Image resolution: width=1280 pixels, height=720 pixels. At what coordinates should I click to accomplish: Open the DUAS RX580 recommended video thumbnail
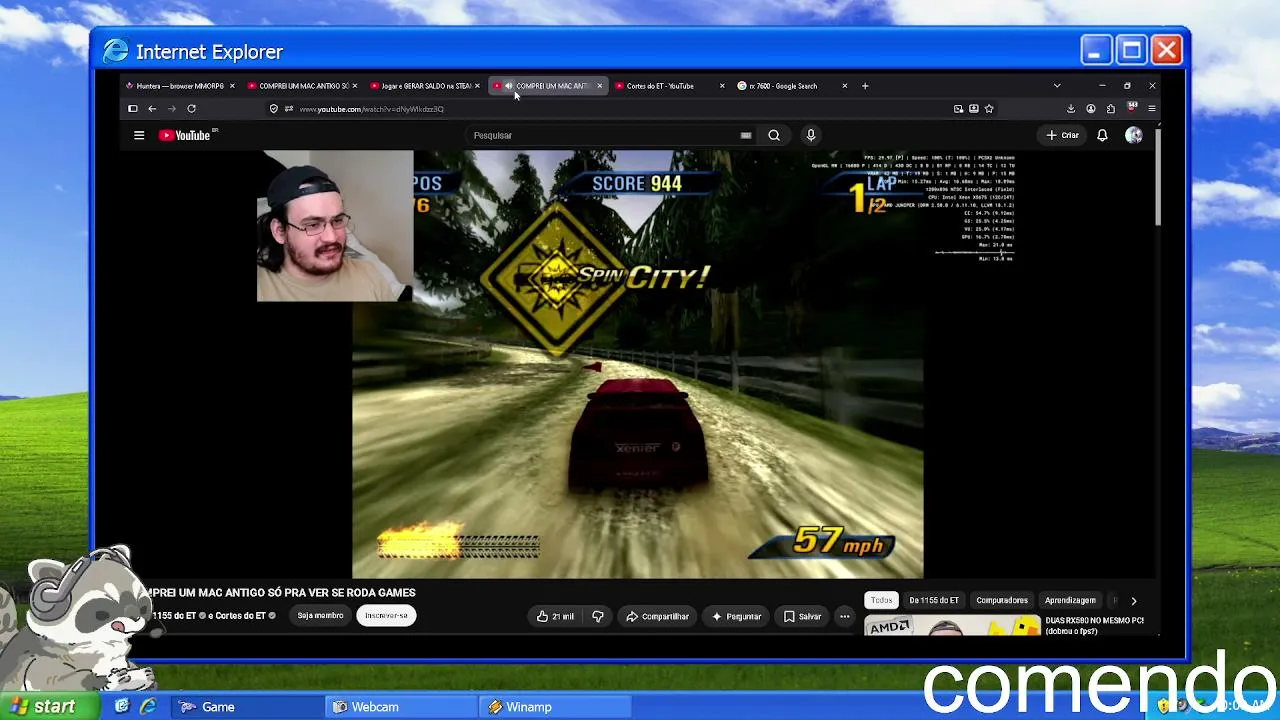tap(952, 626)
